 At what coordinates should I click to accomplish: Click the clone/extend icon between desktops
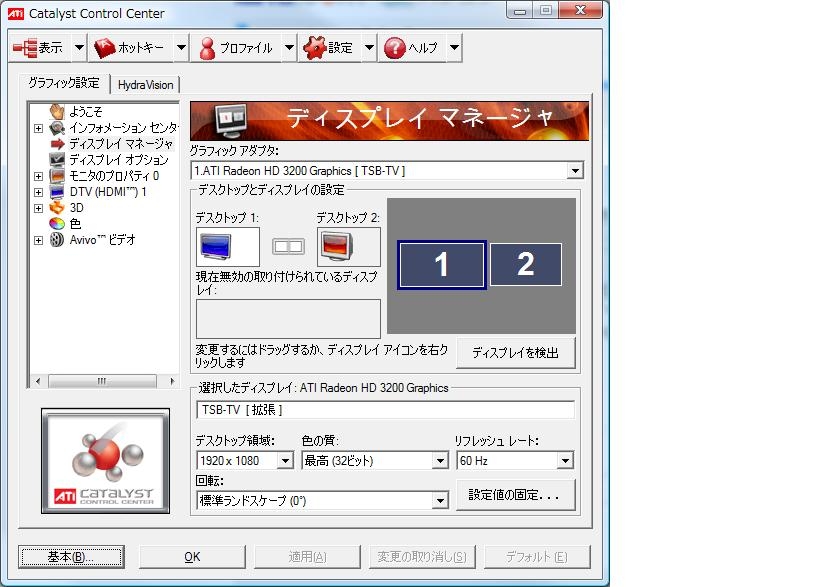point(288,247)
